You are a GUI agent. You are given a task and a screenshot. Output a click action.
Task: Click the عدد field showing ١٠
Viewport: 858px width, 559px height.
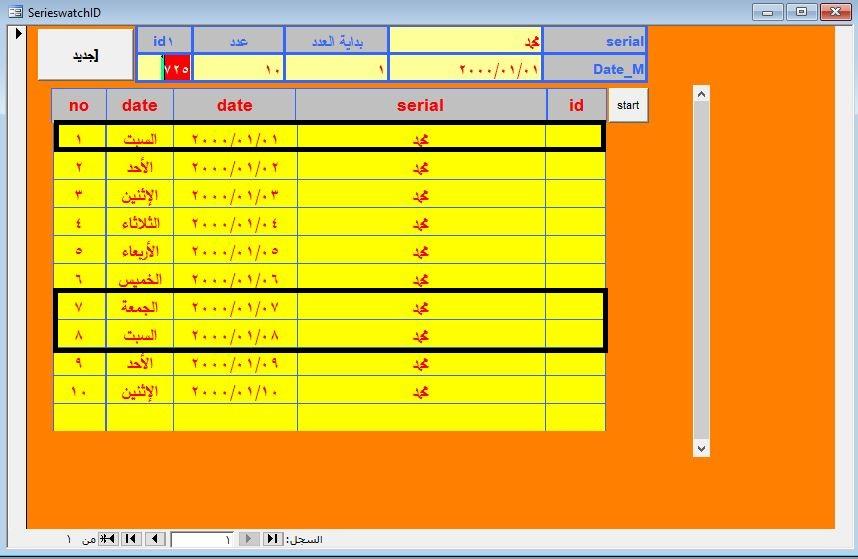238,69
